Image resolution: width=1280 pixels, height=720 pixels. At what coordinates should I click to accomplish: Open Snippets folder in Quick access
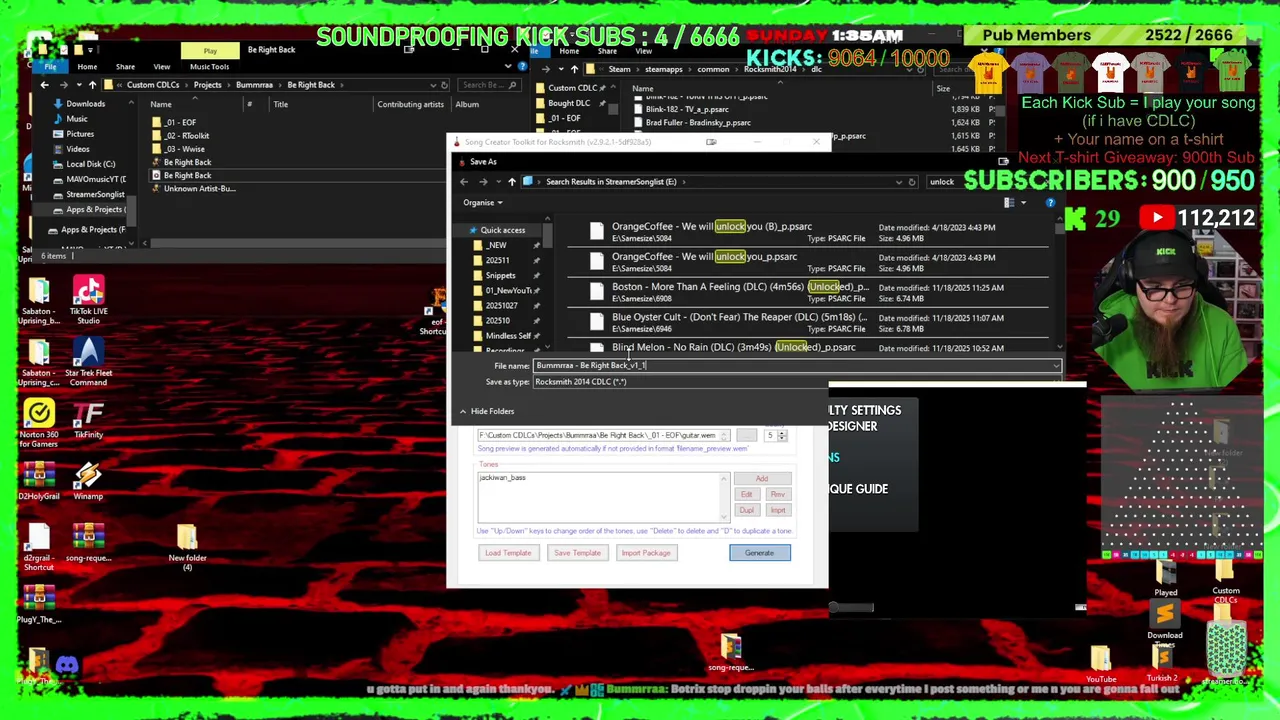pos(500,275)
